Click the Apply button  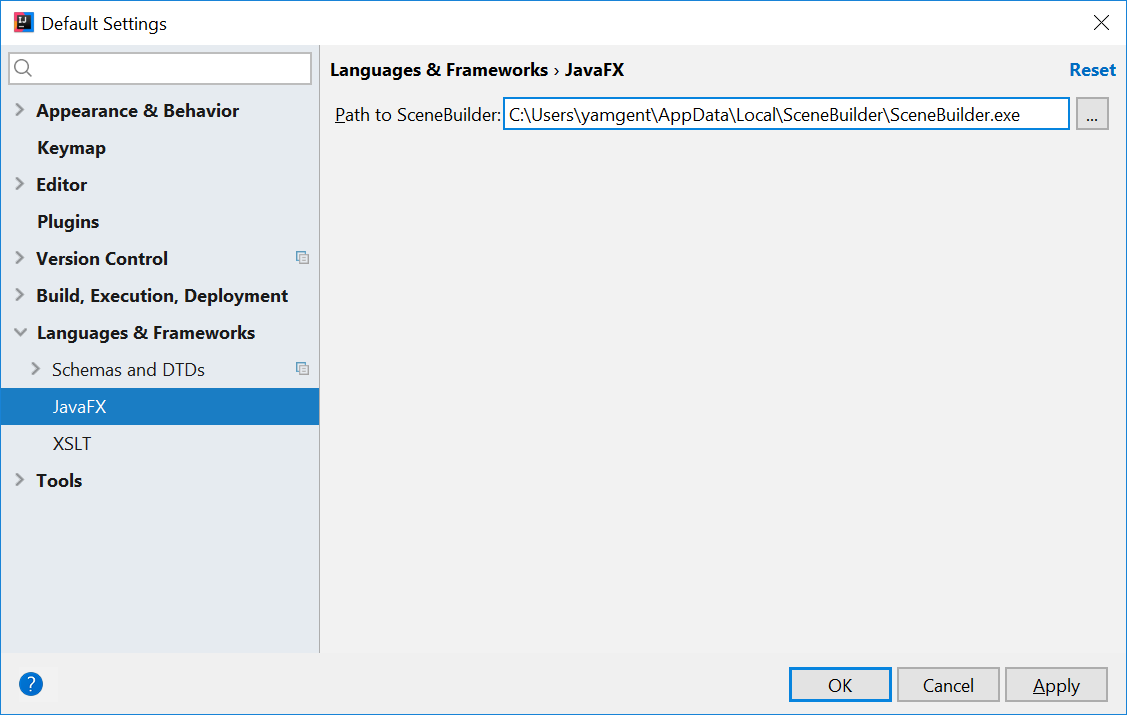point(1056,685)
